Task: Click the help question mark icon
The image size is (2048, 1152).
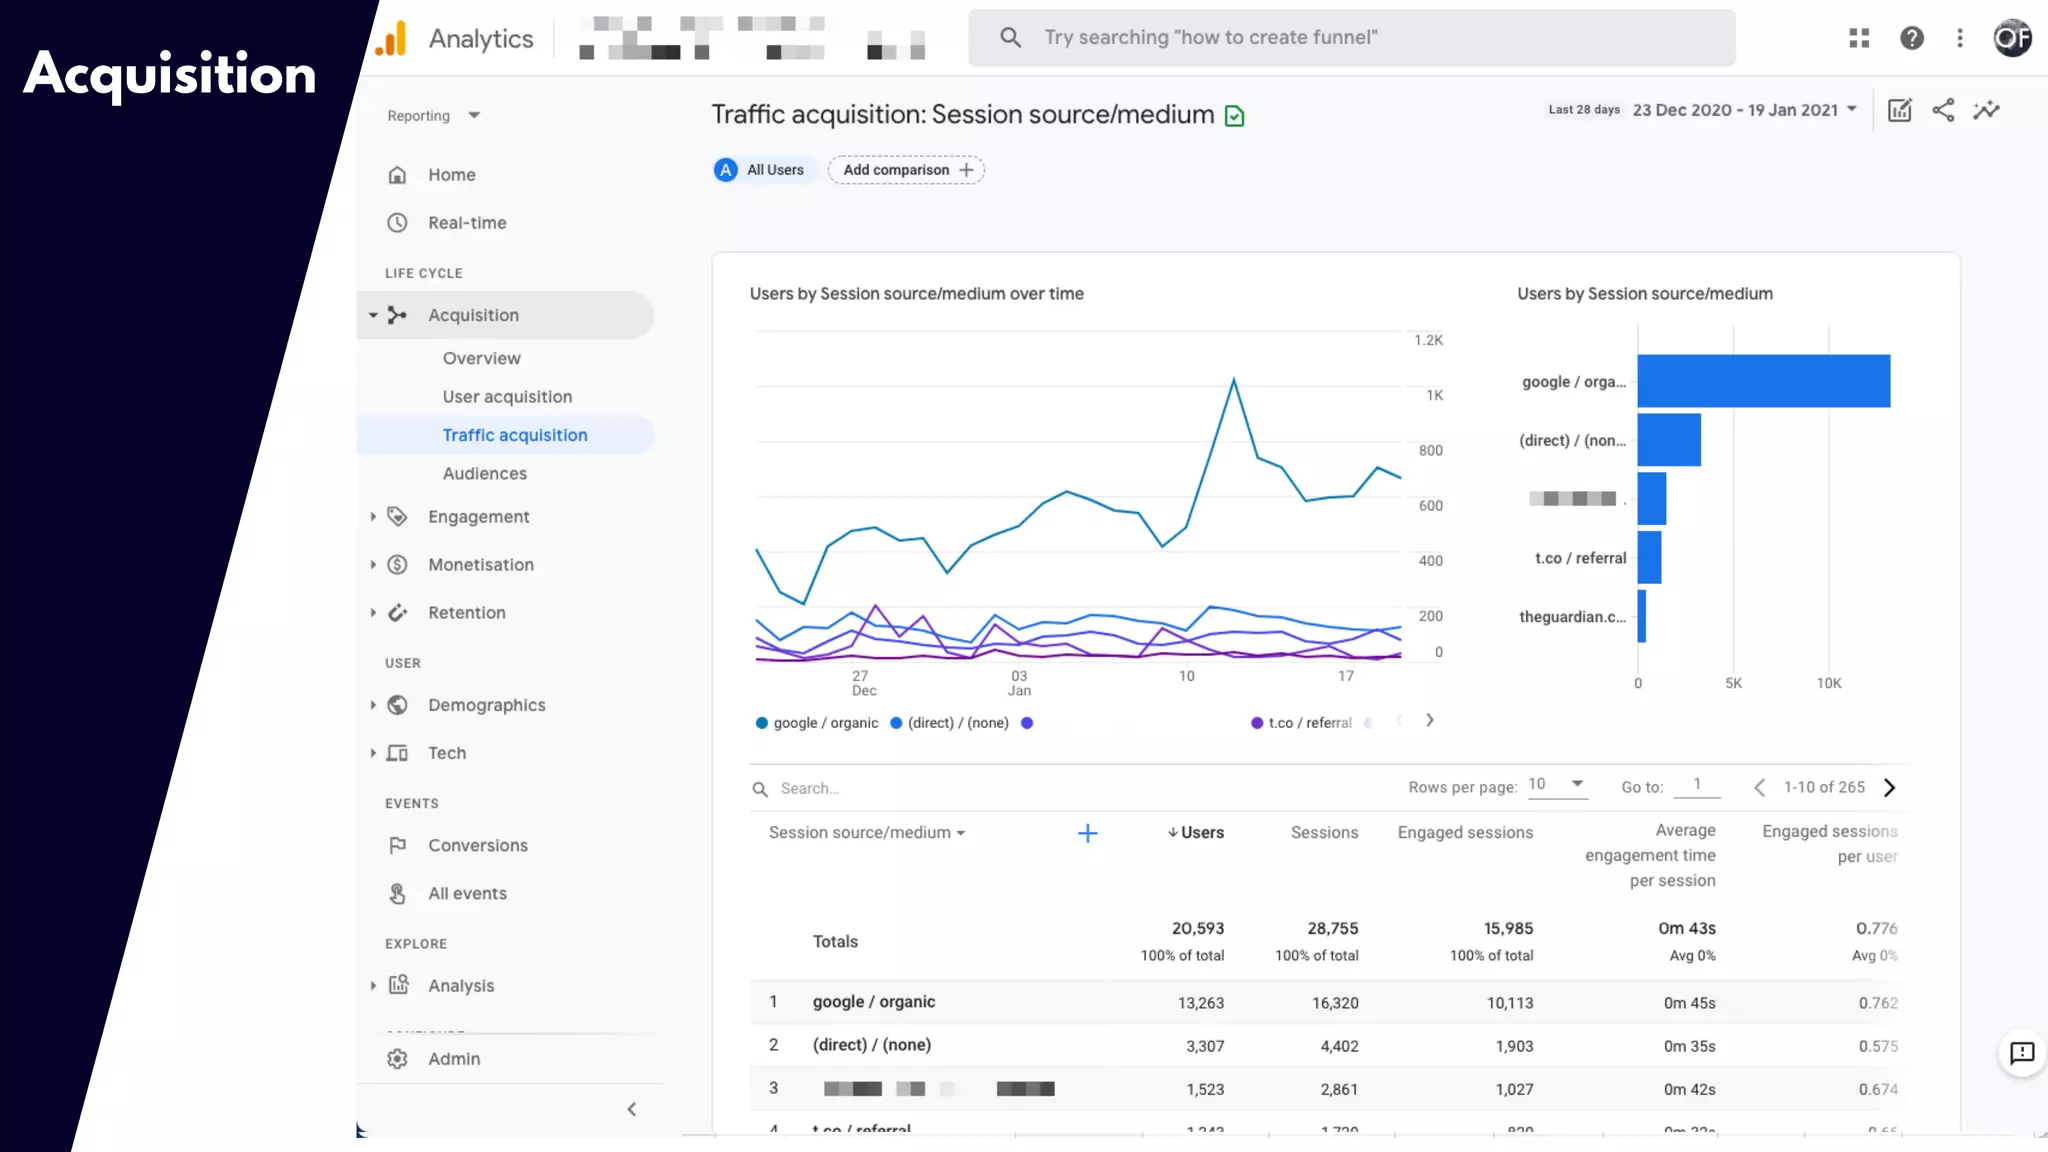Action: [1911, 38]
